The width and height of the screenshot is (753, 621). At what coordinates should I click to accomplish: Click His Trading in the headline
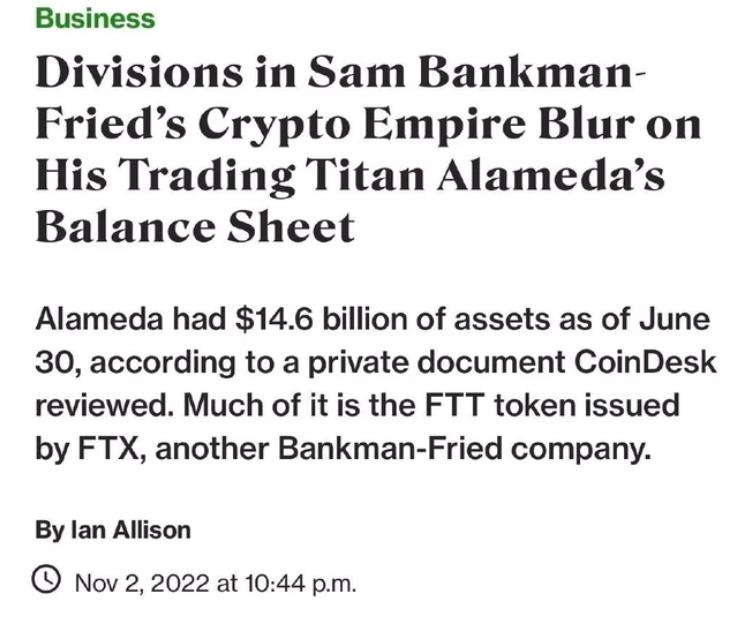click(165, 176)
